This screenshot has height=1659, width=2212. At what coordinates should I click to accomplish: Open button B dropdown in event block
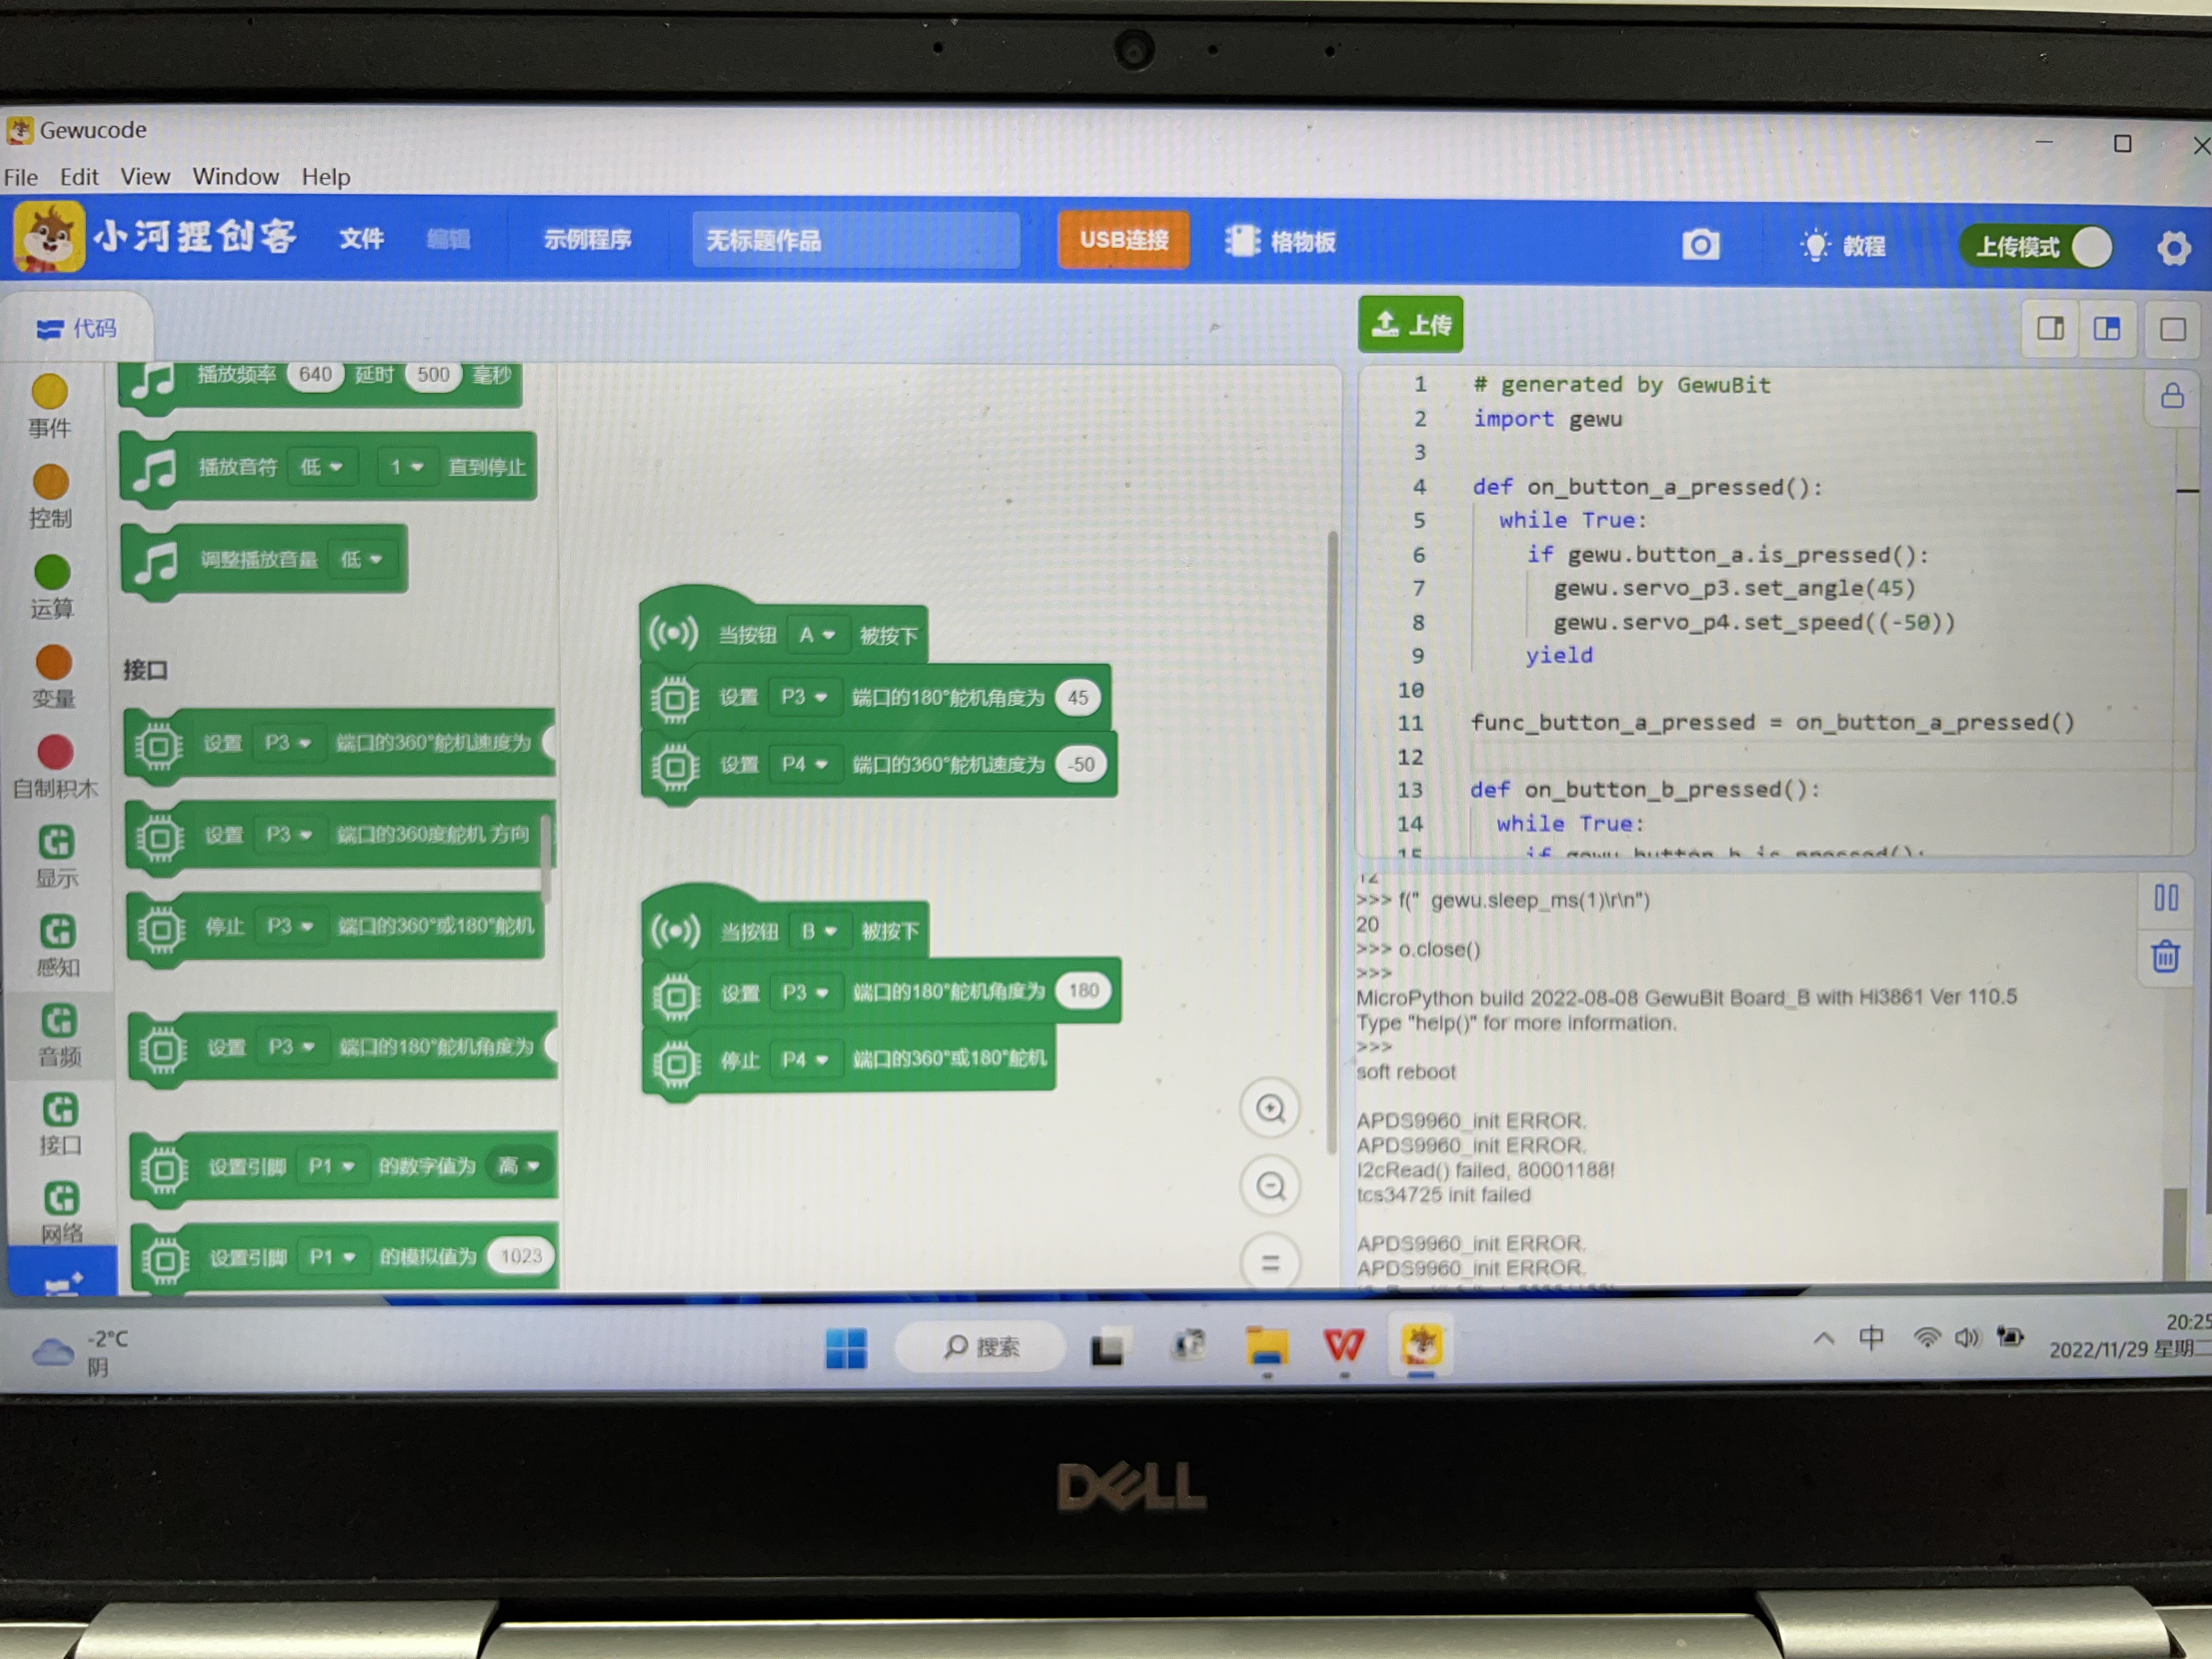coord(819,931)
